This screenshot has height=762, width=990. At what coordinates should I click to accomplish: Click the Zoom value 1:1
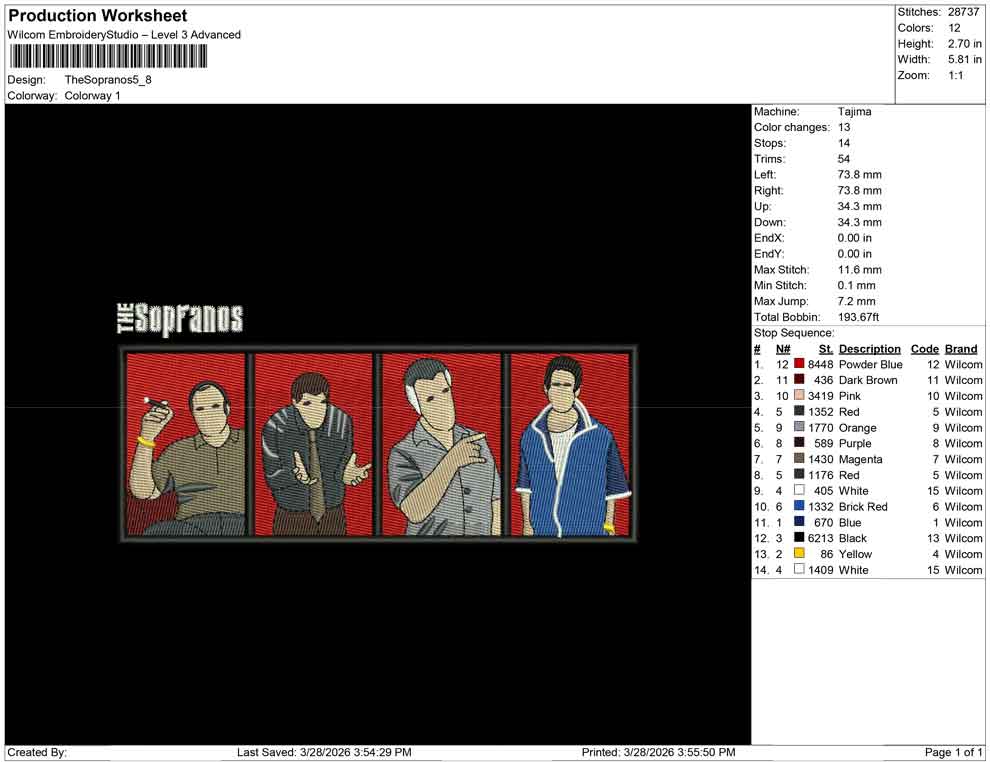click(955, 75)
